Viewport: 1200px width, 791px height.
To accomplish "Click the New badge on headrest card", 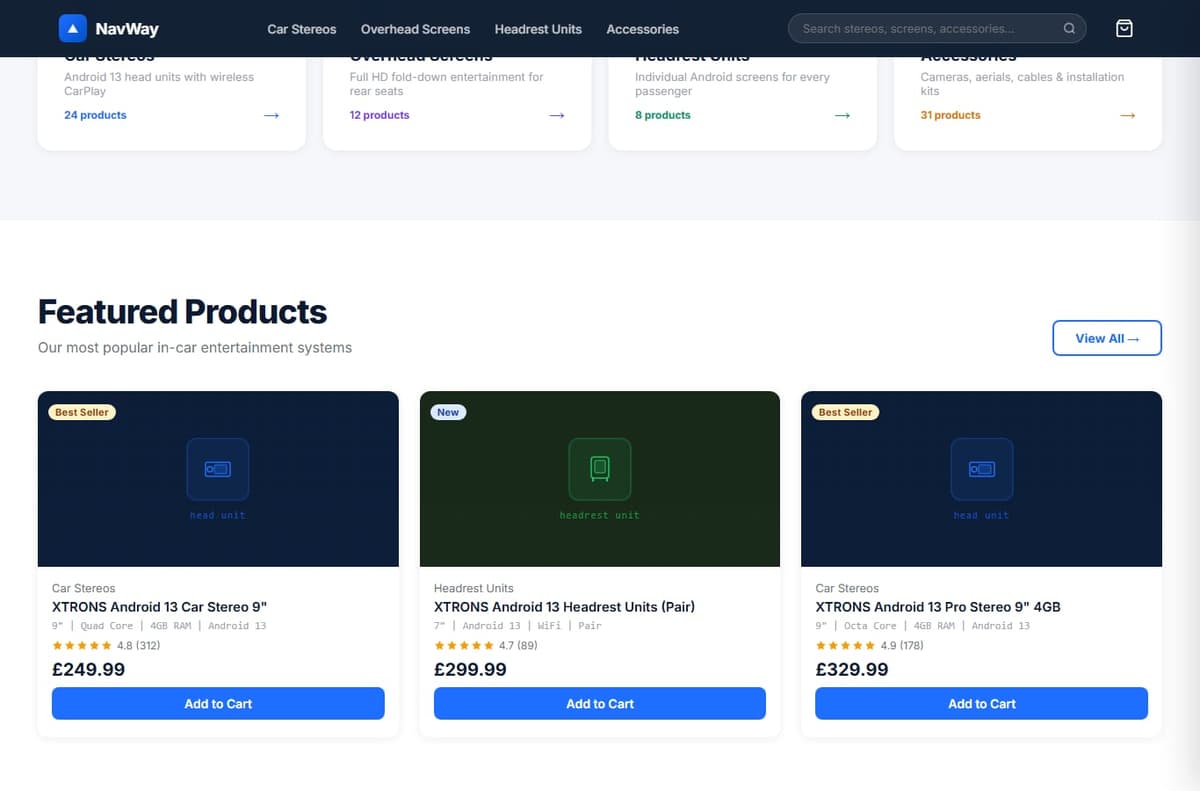I will pyautogui.click(x=448, y=412).
